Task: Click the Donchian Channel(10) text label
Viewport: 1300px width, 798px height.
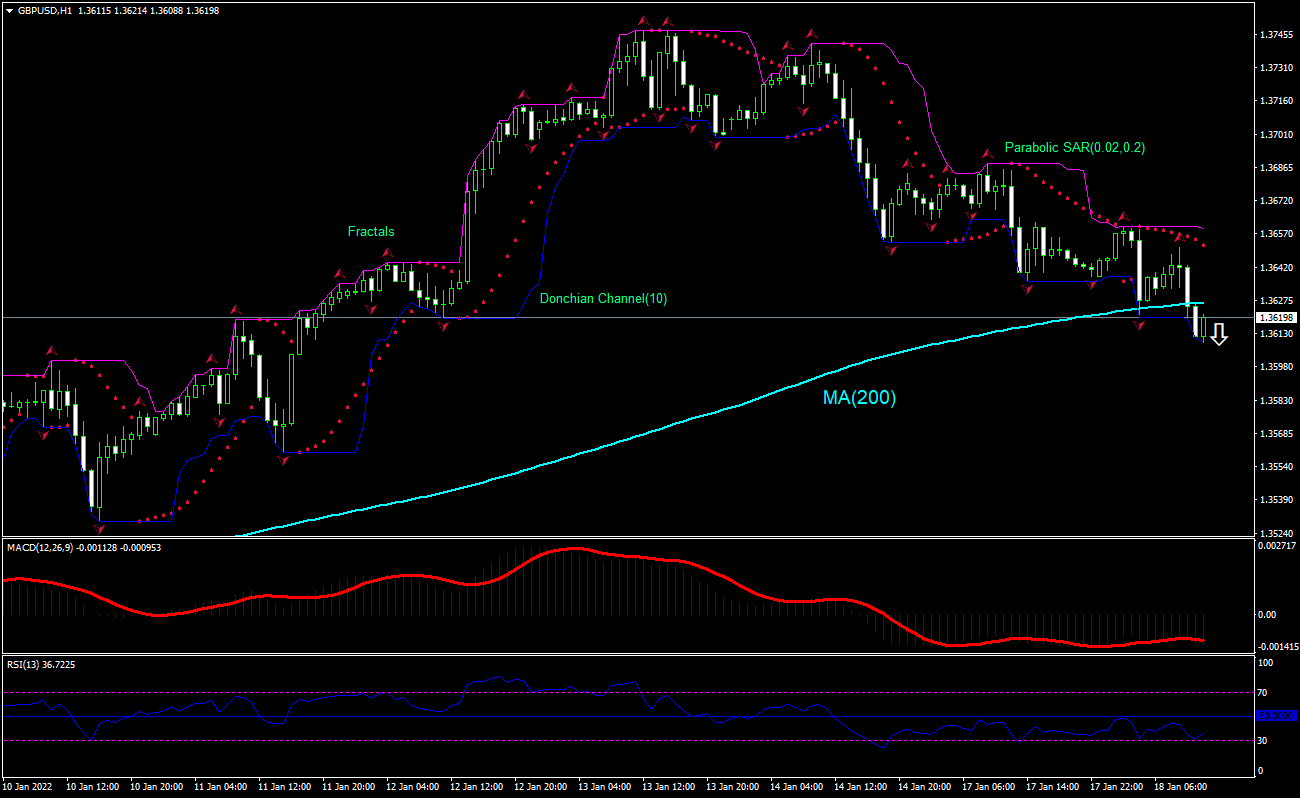Action: (602, 298)
